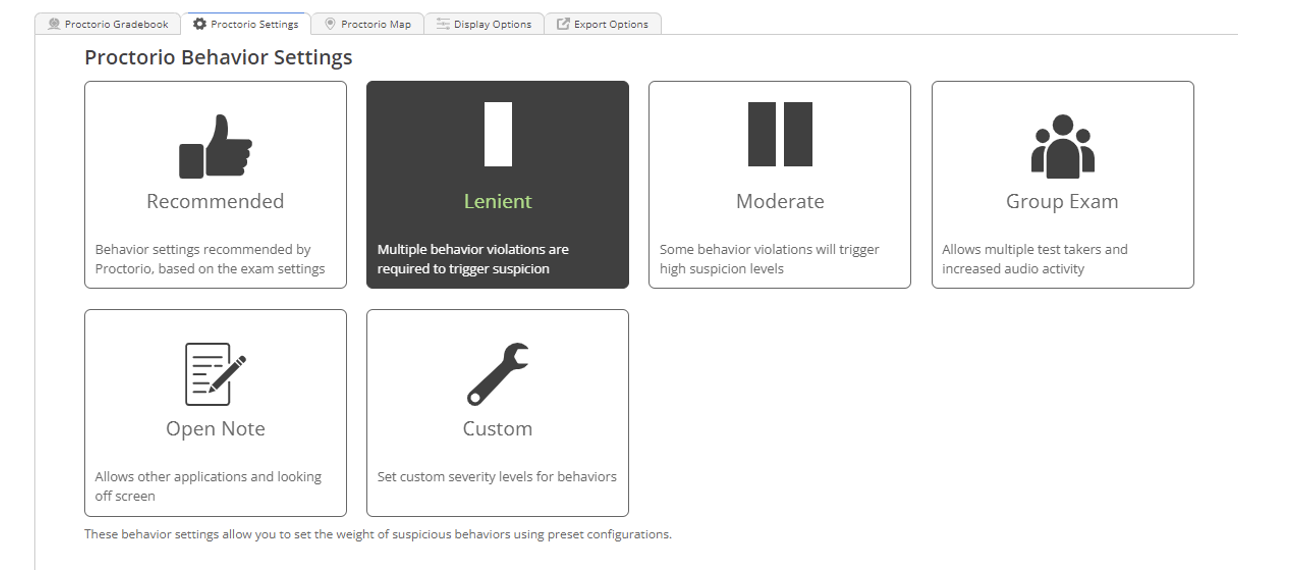Select the Open Note preset label
1302x570 pixels.
click(x=215, y=429)
